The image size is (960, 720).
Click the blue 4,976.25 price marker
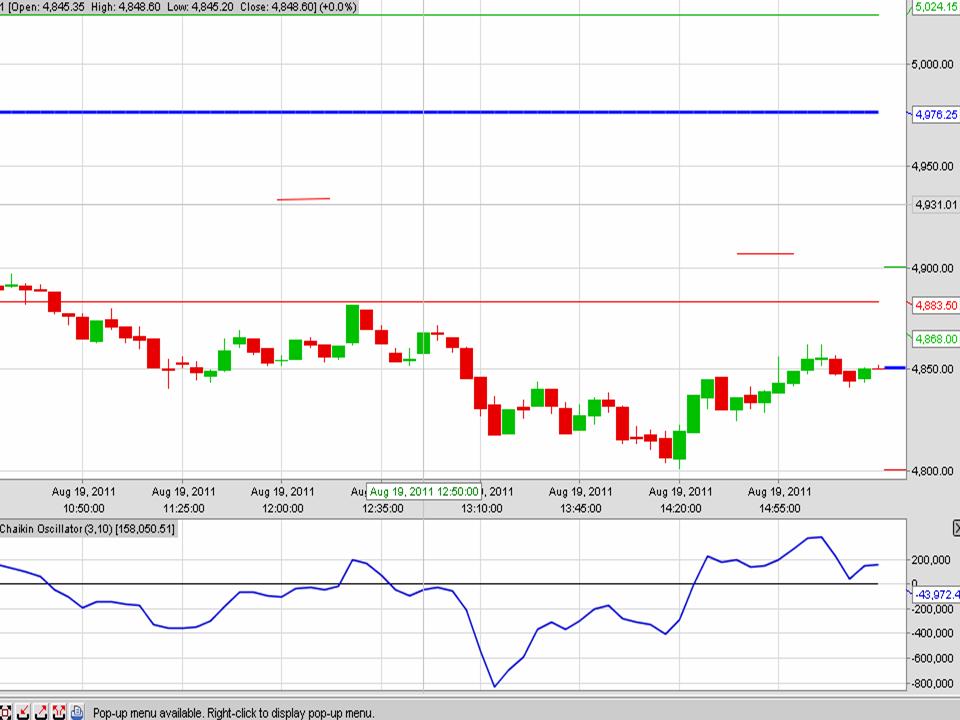936,115
